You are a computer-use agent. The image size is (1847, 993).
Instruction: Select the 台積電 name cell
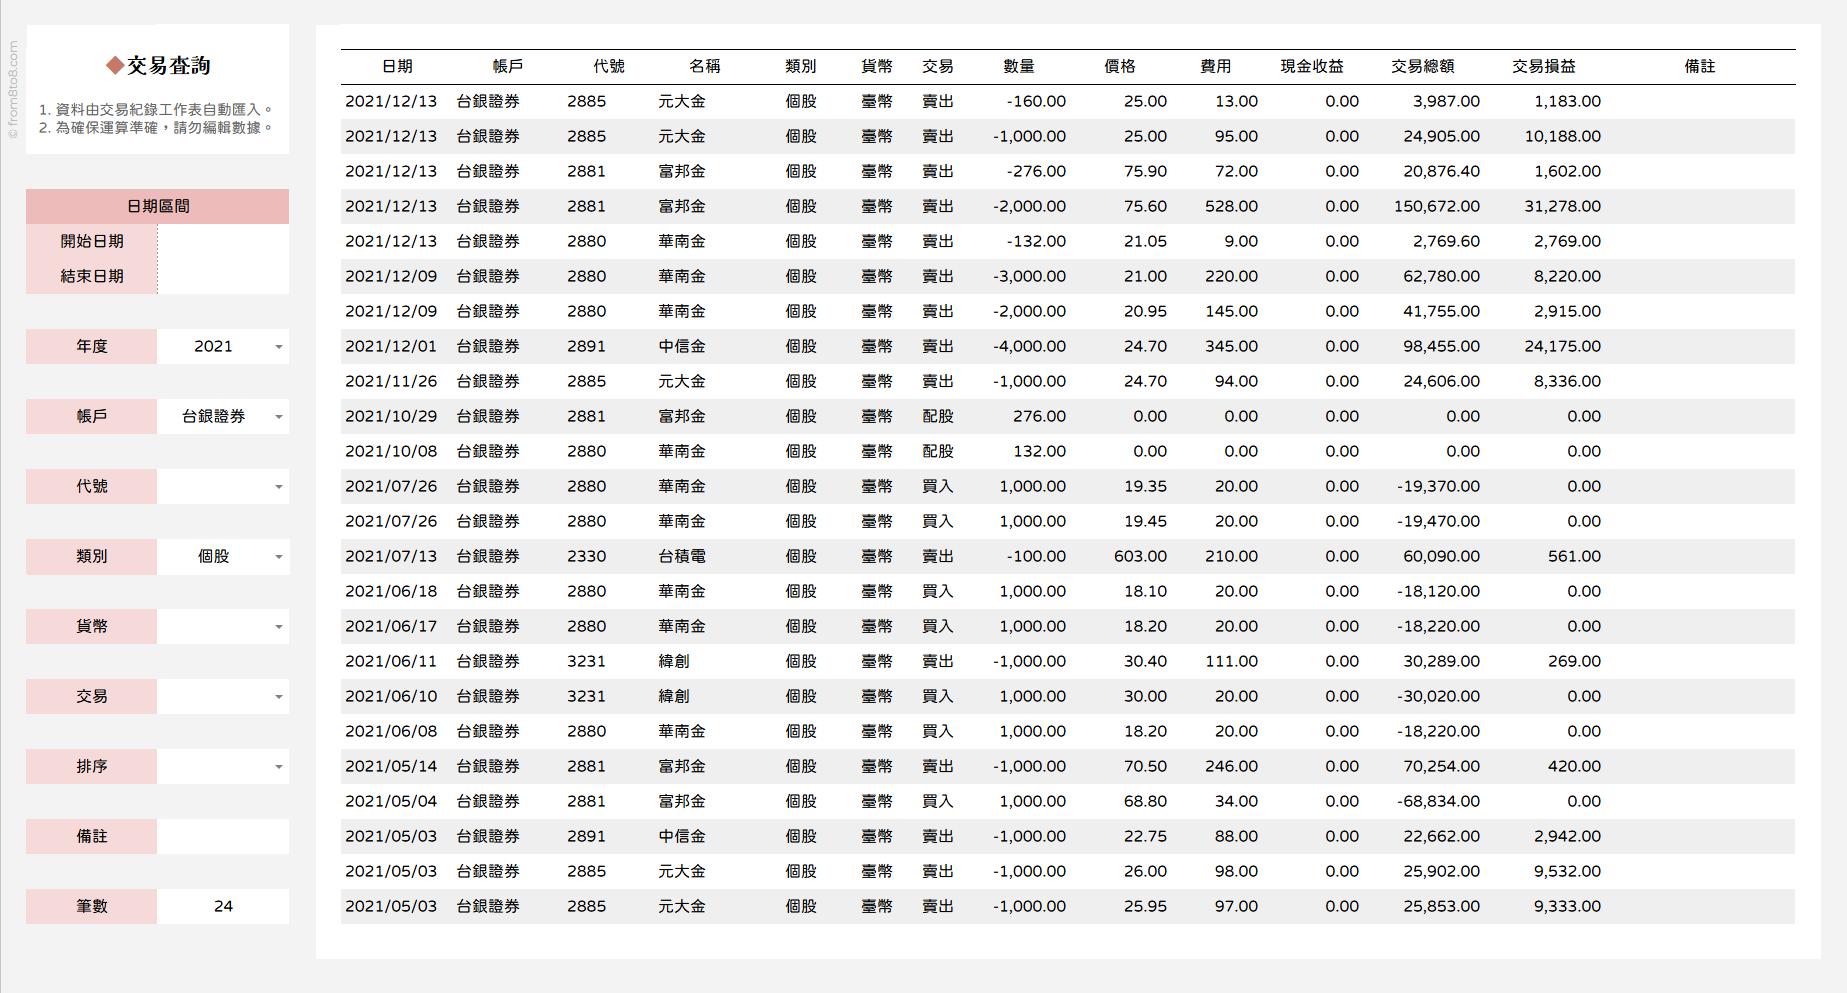(681, 556)
